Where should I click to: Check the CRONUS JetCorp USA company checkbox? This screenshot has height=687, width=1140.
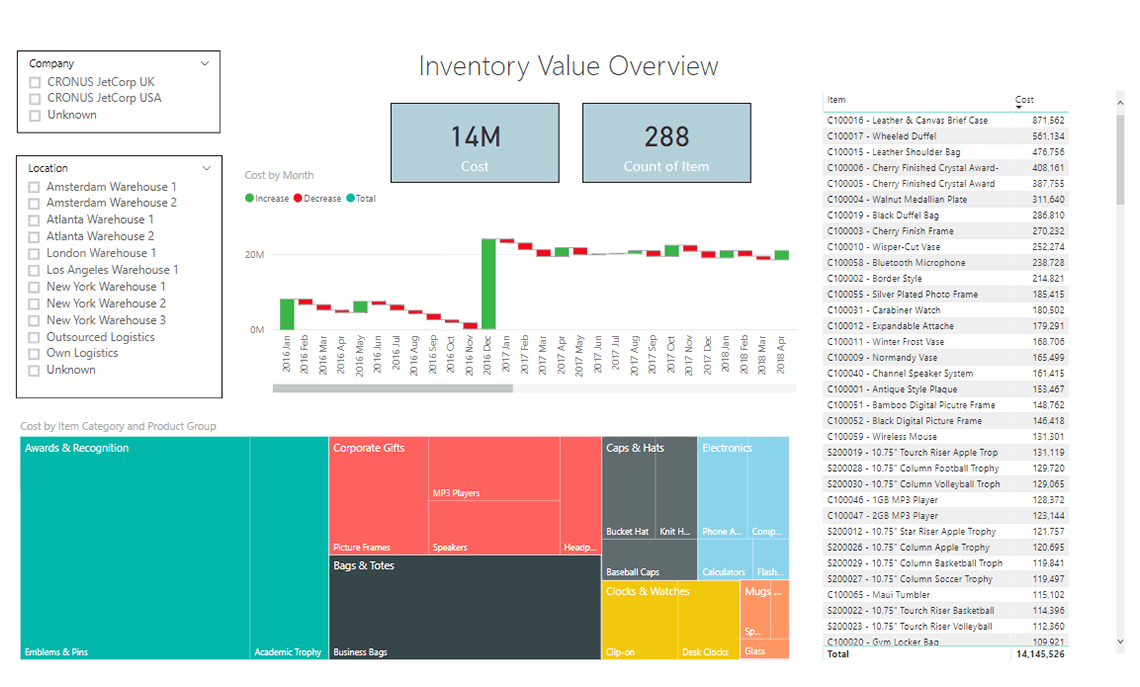click(x=34, y=99)
